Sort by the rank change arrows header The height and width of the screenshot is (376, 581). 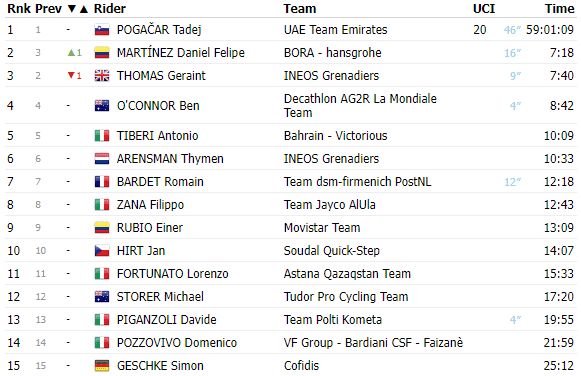pos(78,9)
